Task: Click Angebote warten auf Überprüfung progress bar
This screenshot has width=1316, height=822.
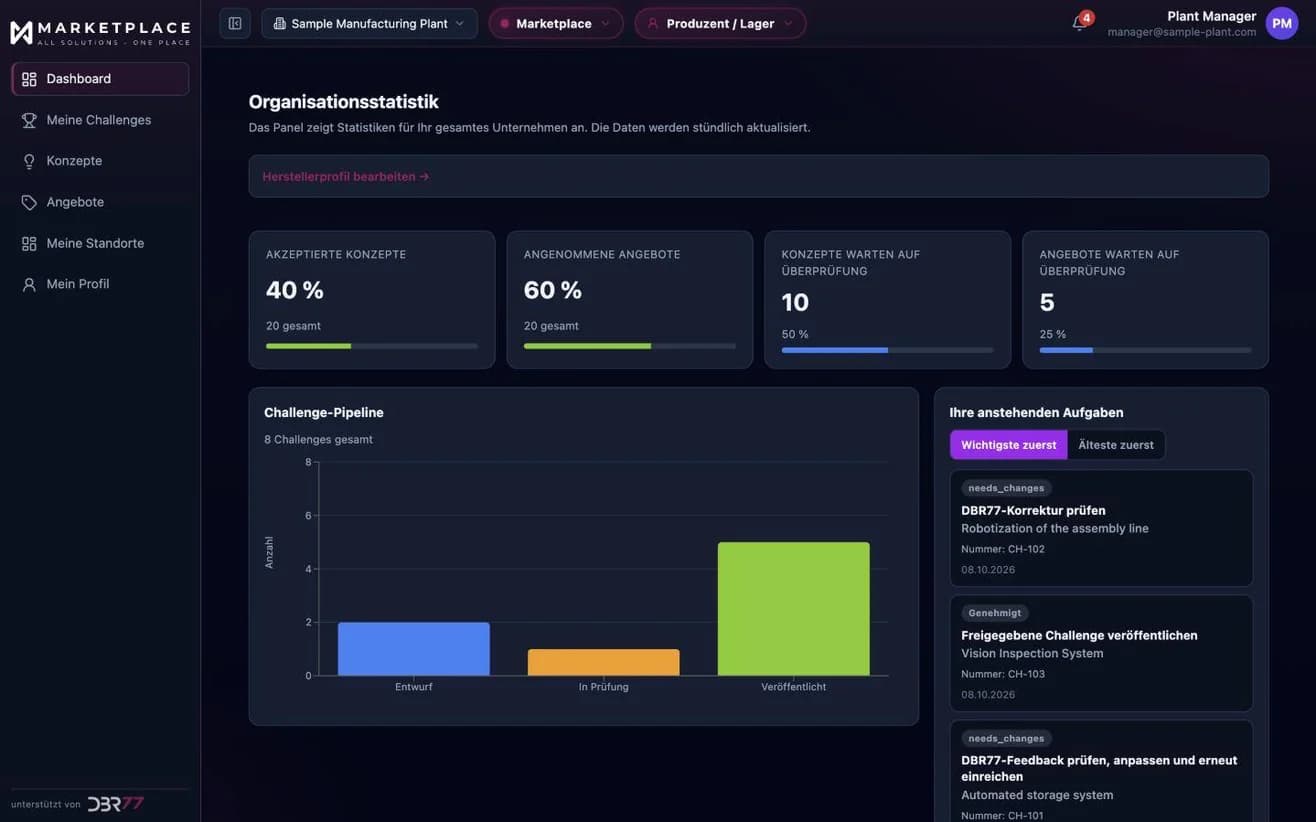Action: coord(1146,350)
